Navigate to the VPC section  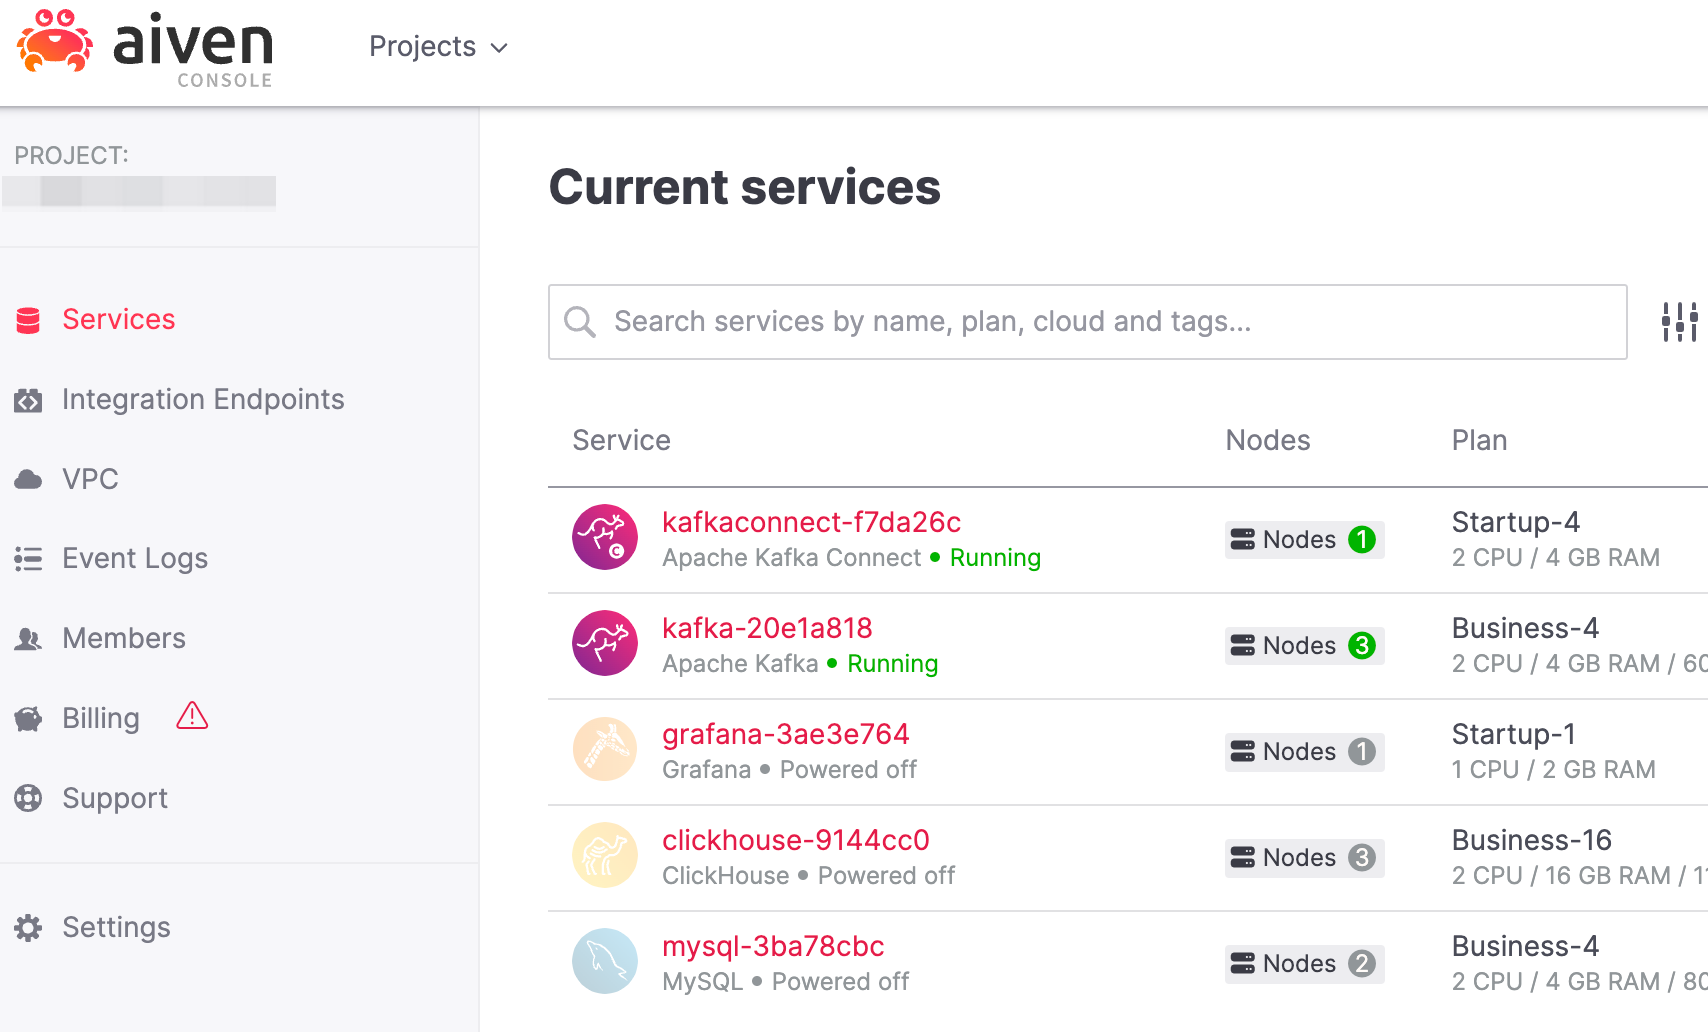point(90,479)
